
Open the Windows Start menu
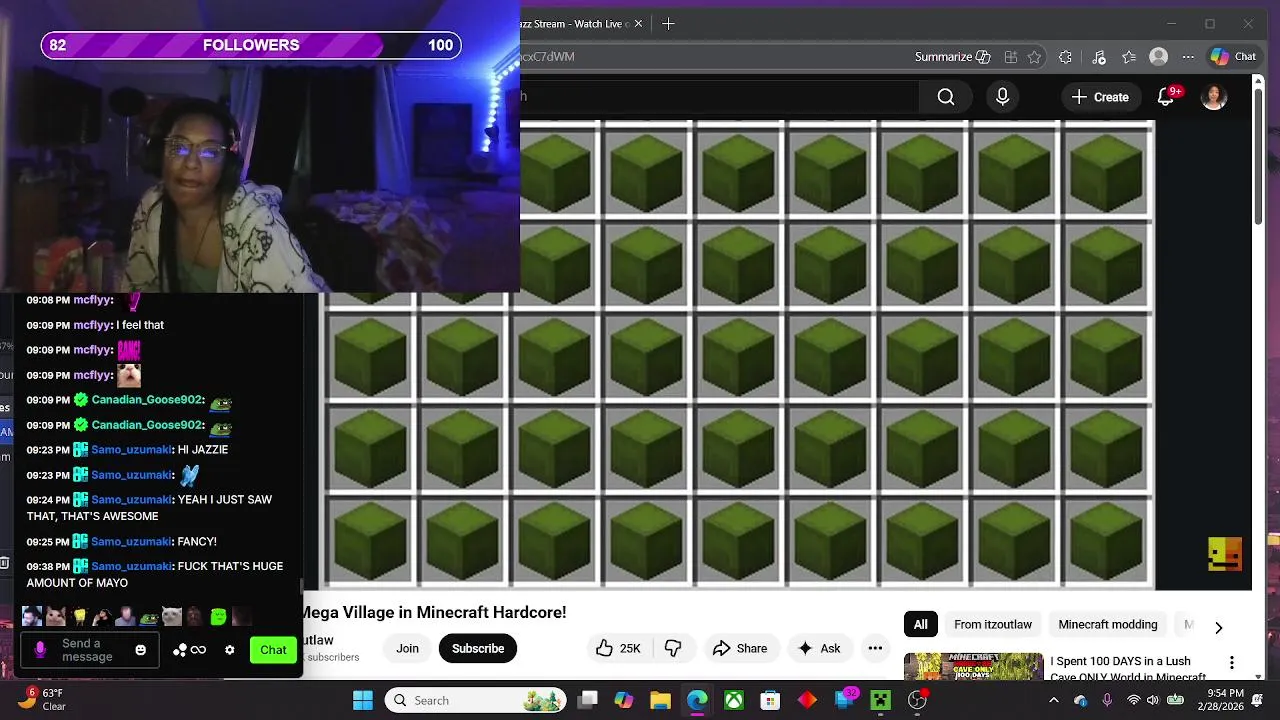pyautogui.click(x=363, y=700)
